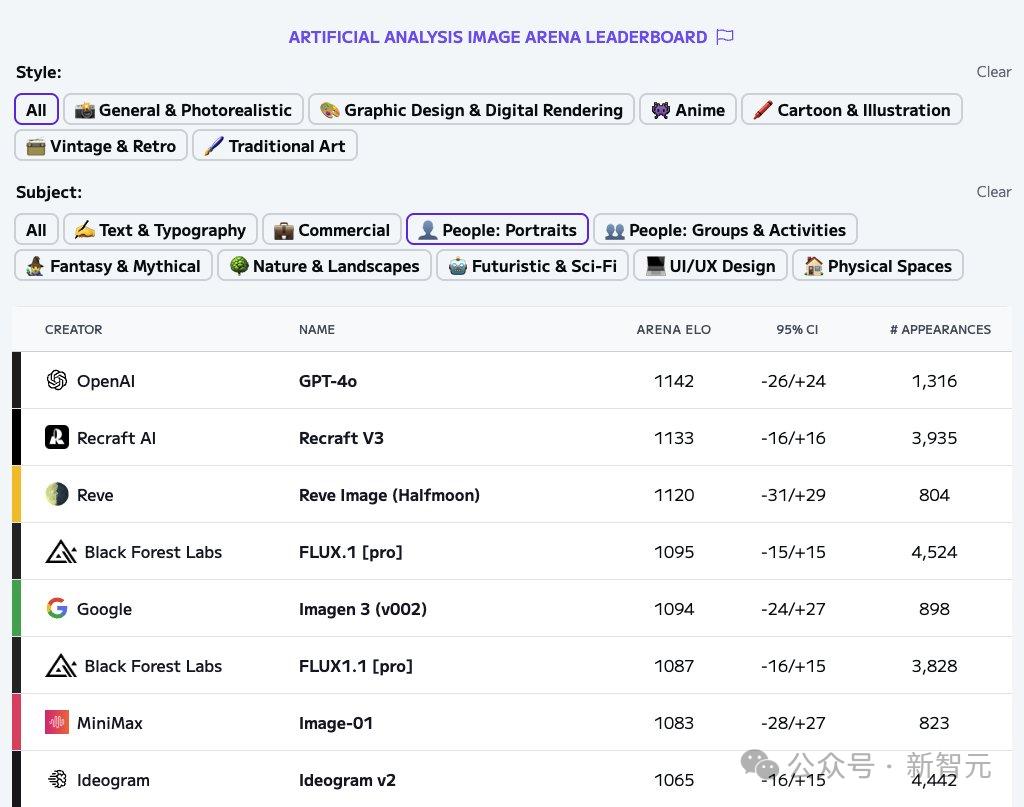Click the ELO score 1133
Image resolution: width=1024 pixels, height=807 pixels.
tap(674, 437)
